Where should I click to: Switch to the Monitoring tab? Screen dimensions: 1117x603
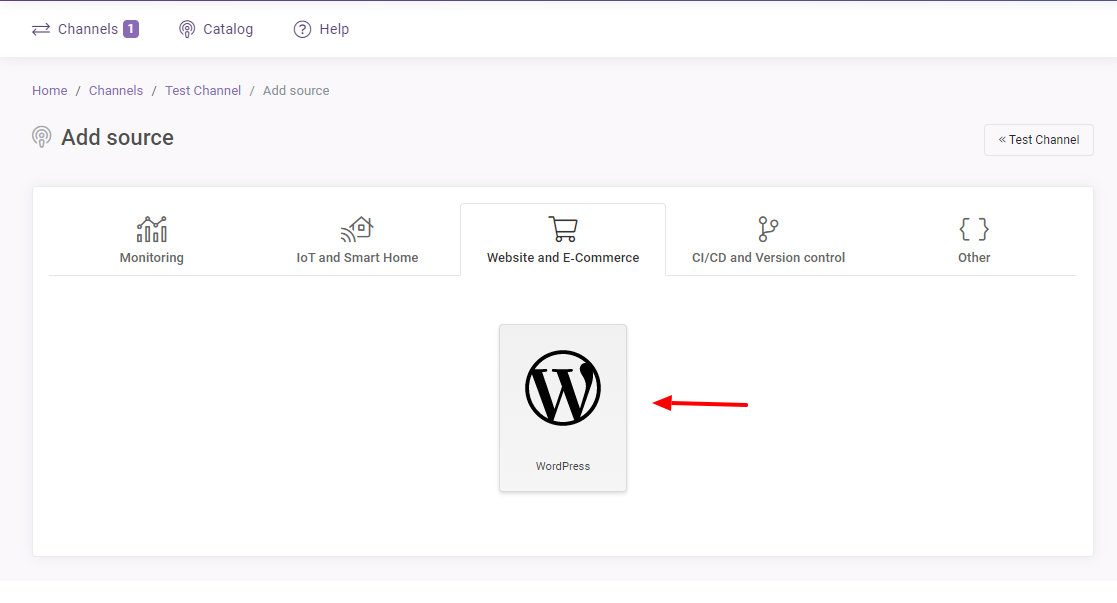pyautogui.click(x=152, y=239)
